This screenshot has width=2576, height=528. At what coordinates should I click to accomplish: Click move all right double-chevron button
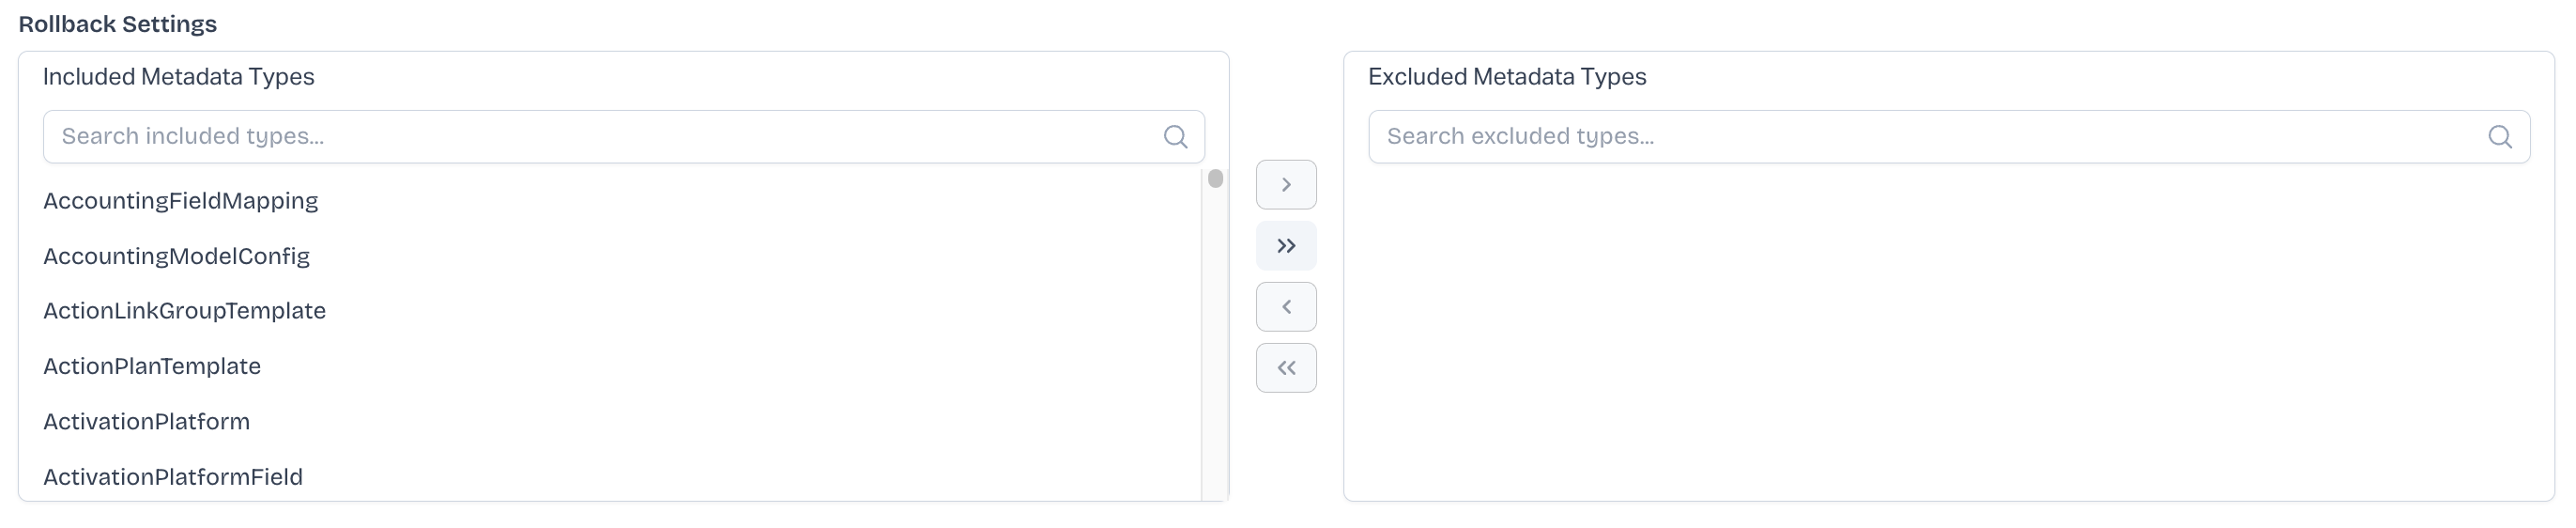pos(1286,246)
